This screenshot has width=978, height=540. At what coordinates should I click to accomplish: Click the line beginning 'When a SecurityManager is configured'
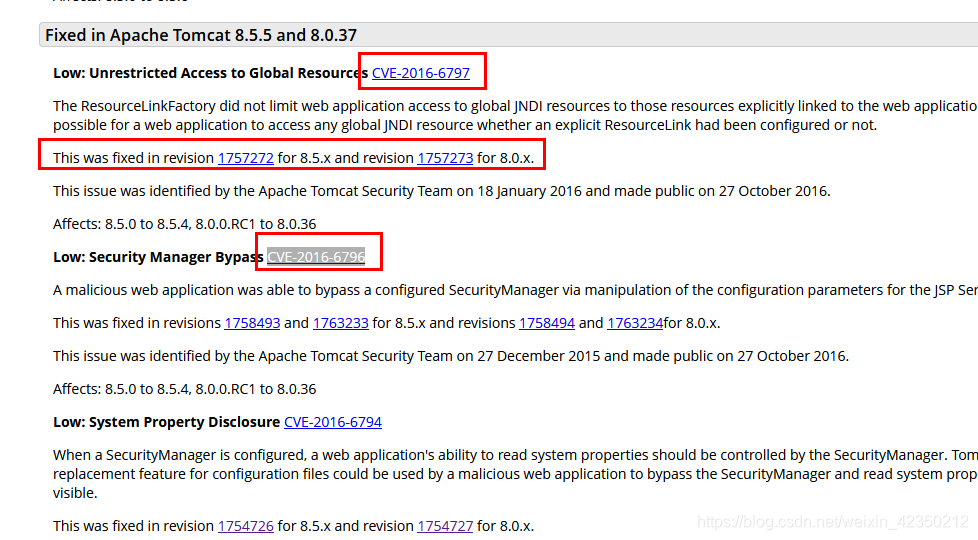click(x=515, y=455)
